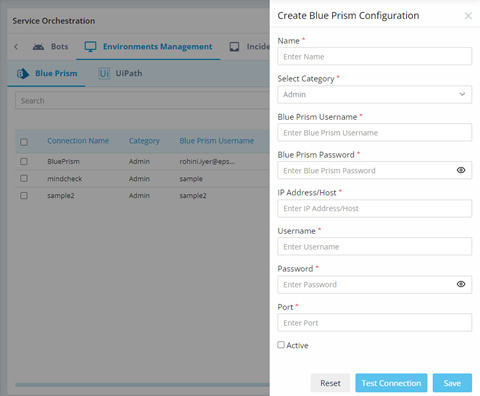
Task: Open the Bots tab
Action: click(x=50, y=47)
